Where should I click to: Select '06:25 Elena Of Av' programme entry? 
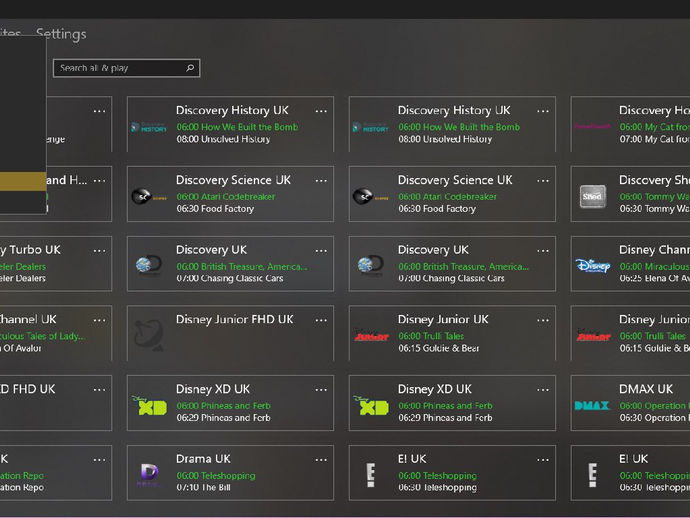654,278
